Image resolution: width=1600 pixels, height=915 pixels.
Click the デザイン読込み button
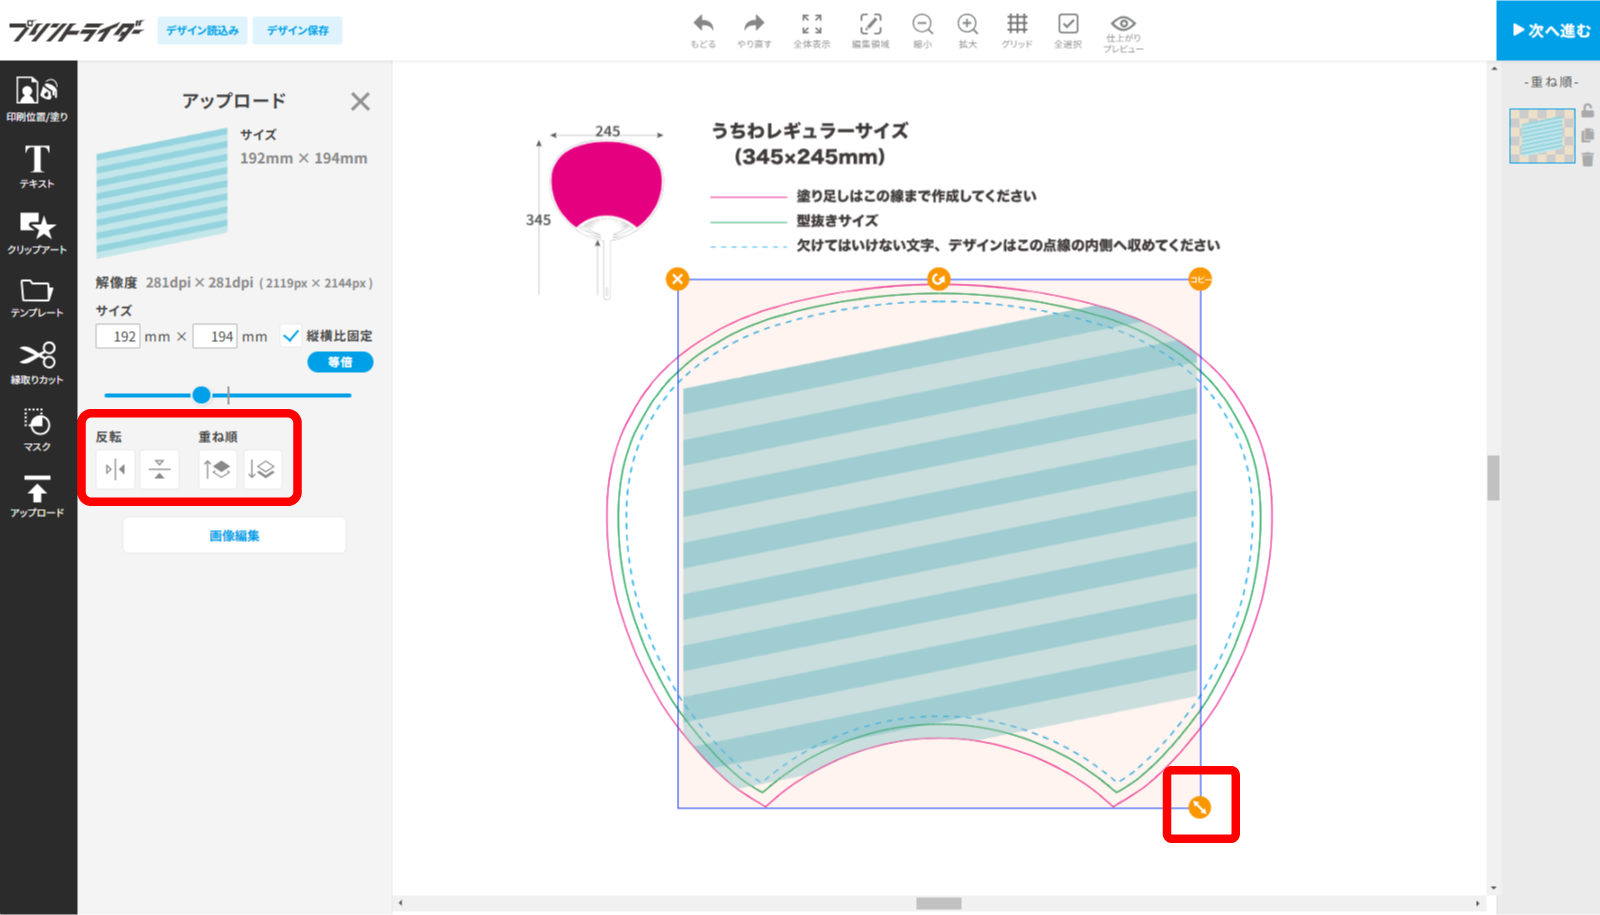pos(202,30)
